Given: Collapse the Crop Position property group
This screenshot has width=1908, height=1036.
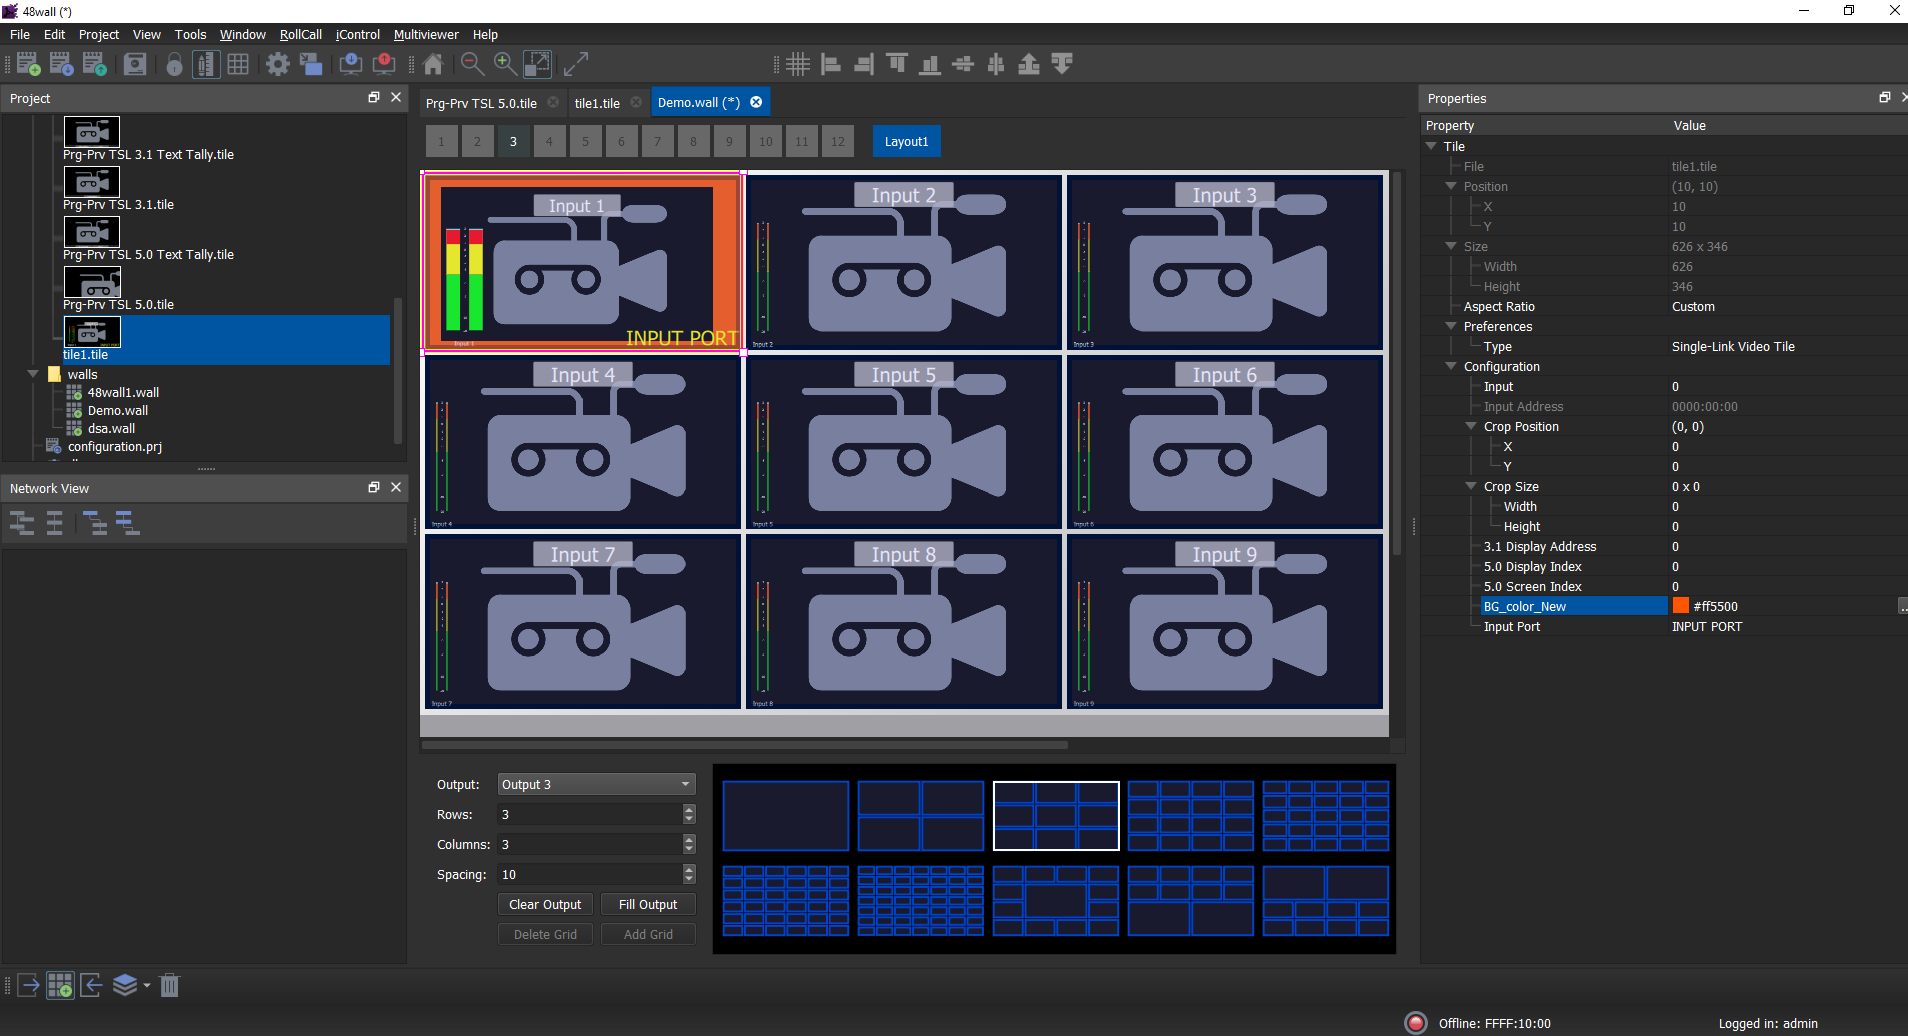Looking at the screenshot, I should pos(1471,426).
